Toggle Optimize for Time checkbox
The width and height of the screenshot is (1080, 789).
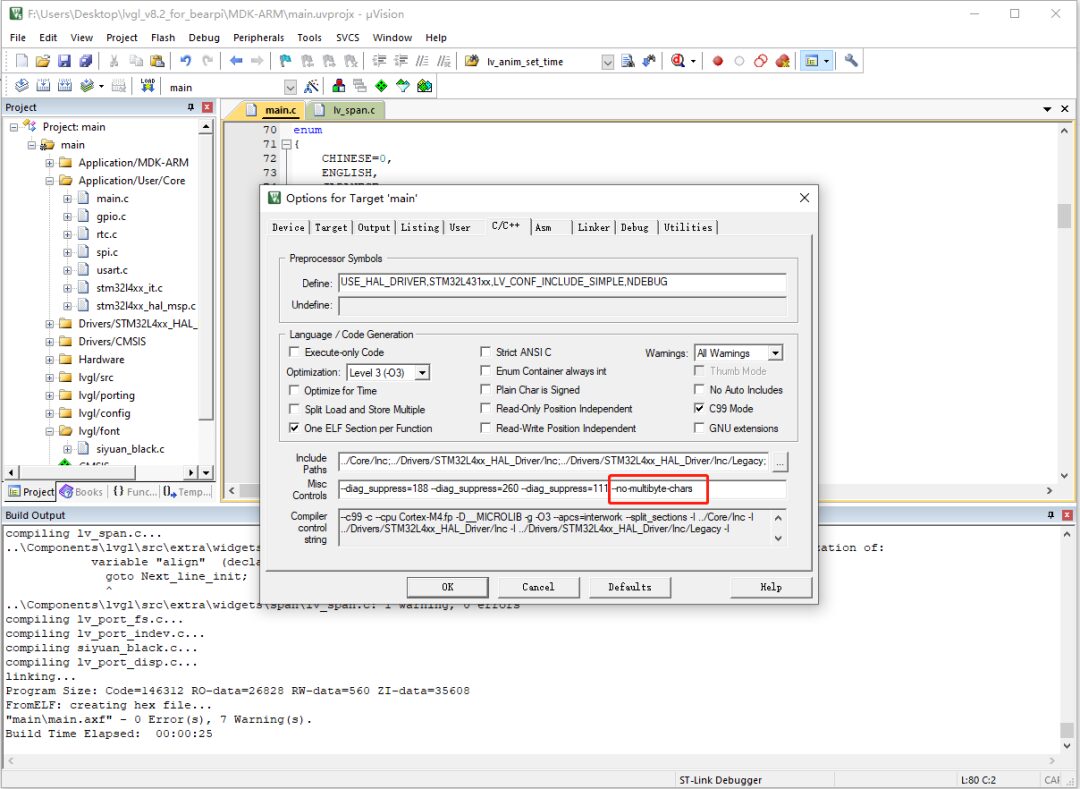click(295, 390)
